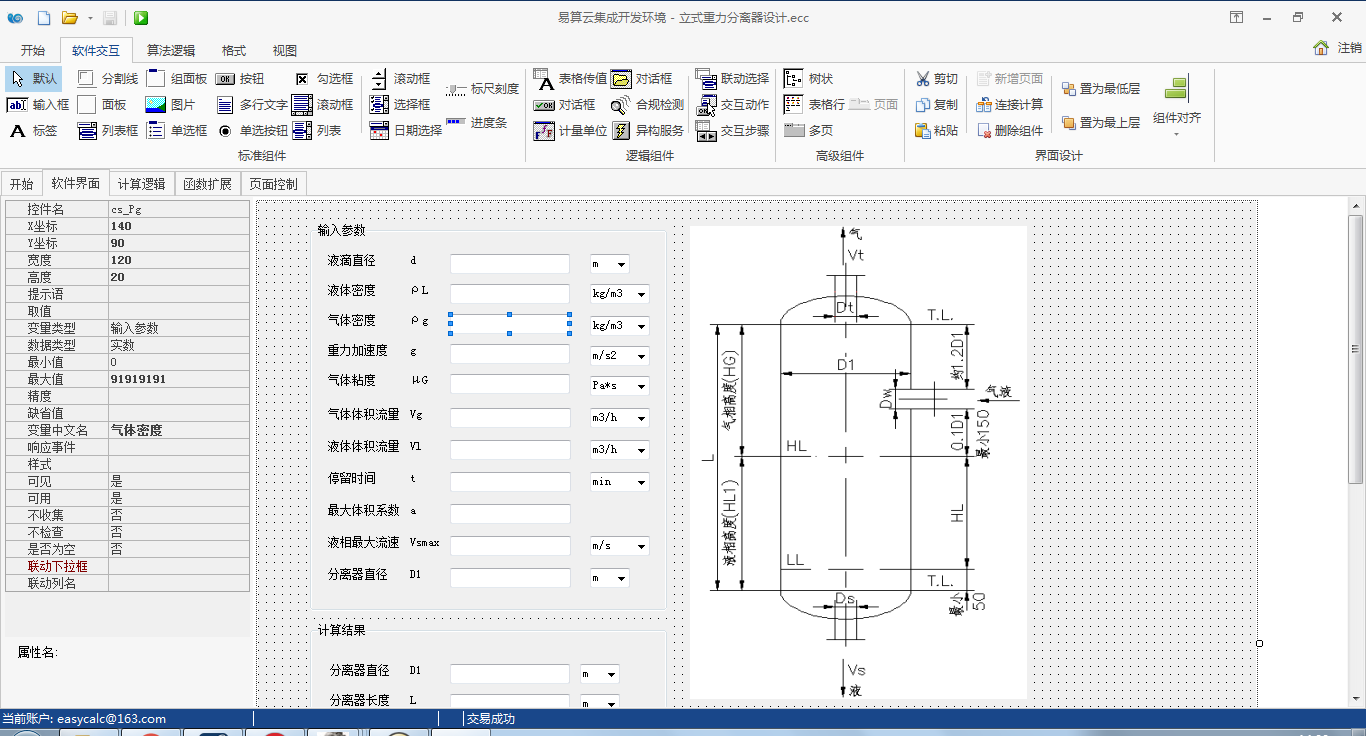The image size is (1366, 736).
Task: Click the 删除组件 delete component button
Action: click(x=1010, y=130)
